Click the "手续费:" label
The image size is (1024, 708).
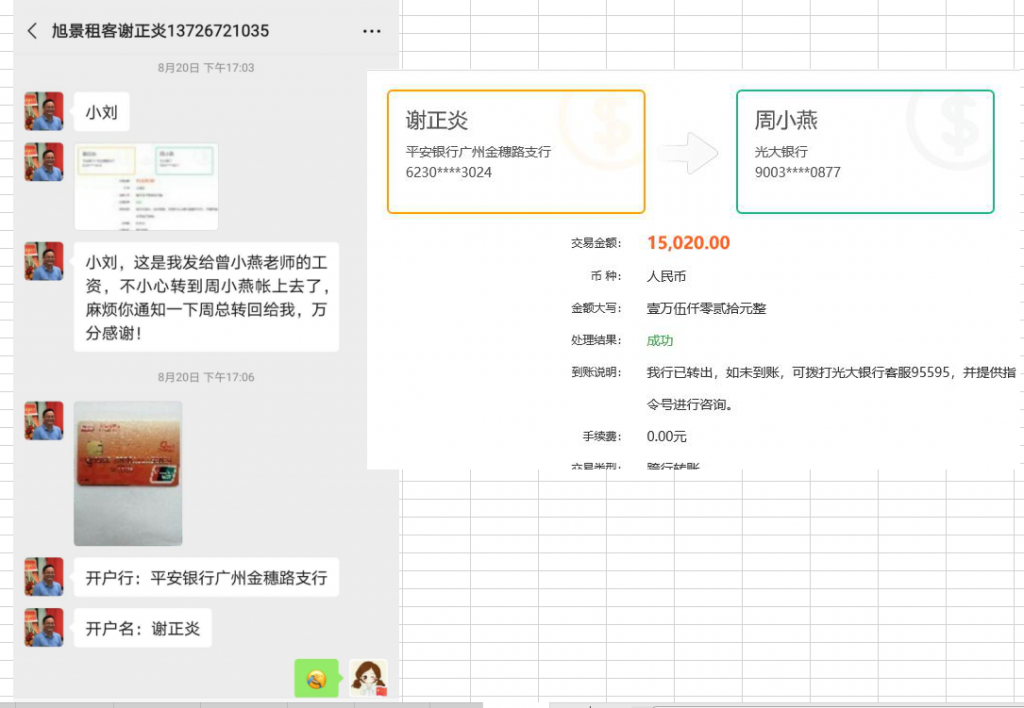click(x=601, y=436)
